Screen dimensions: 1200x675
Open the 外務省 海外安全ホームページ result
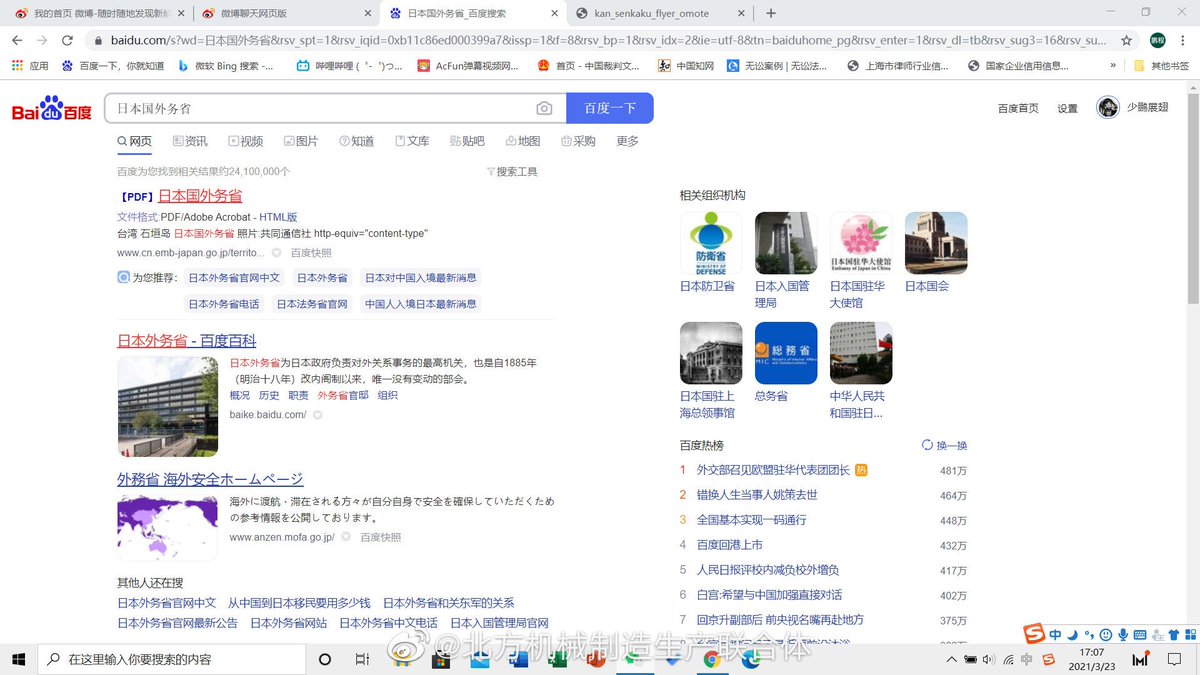(x=210, y=479)
